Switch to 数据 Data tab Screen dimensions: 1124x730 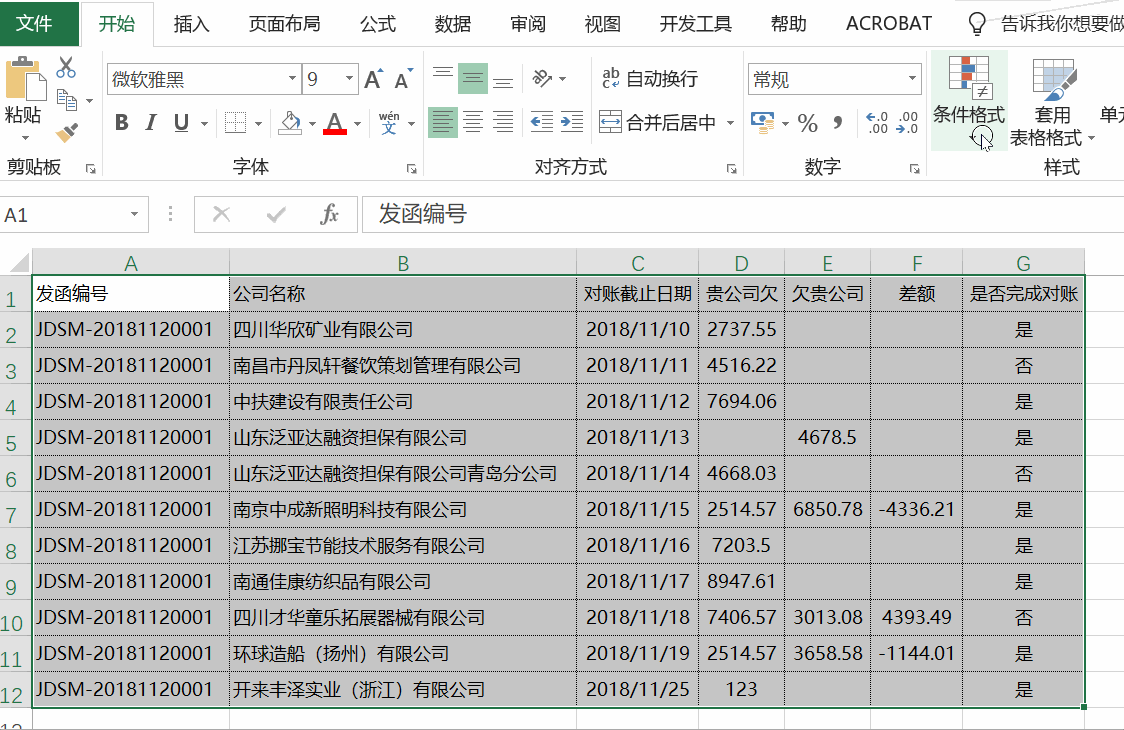(452, 24)
